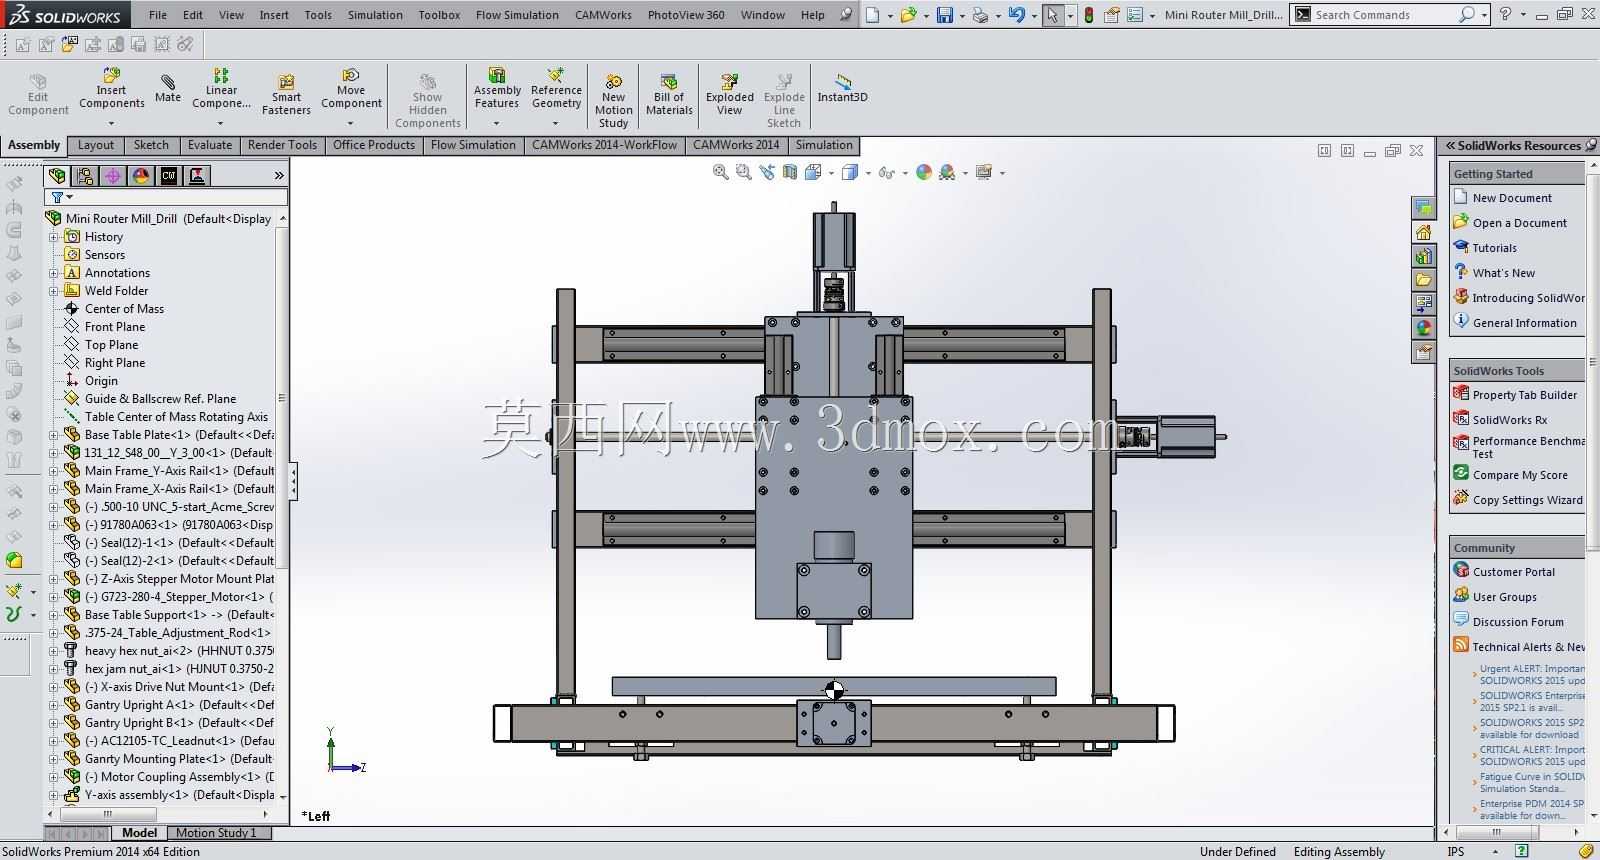Open the tree filter dropdown arrow

pyautogui.click(x=69, y=198)
